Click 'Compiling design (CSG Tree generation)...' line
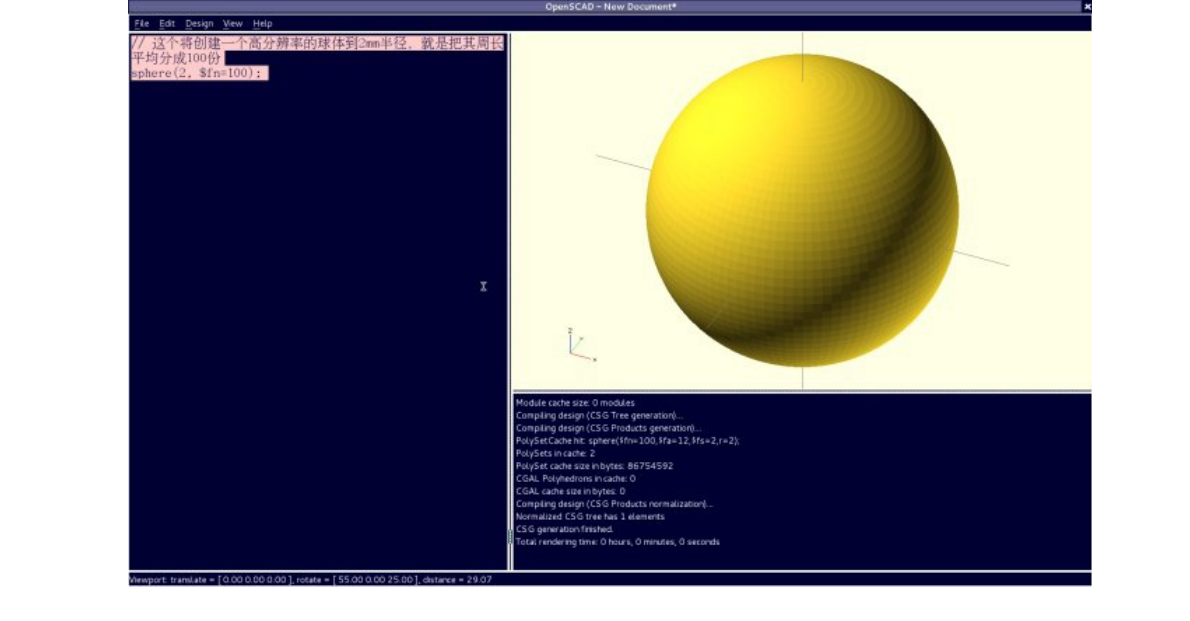This screenshot has width=1190, height=621. tap(599, 415)
